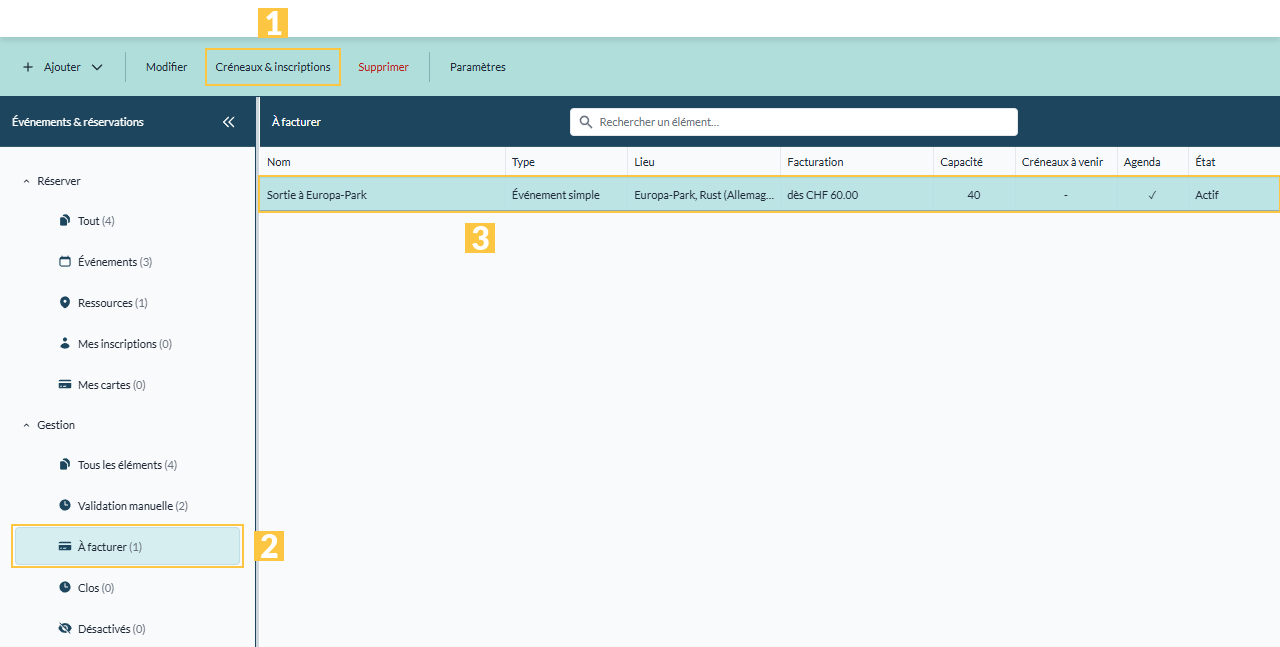Click the plus icon beside Ajouter
The height and width of the screenshot is (647, 1280).
[28, 67]
